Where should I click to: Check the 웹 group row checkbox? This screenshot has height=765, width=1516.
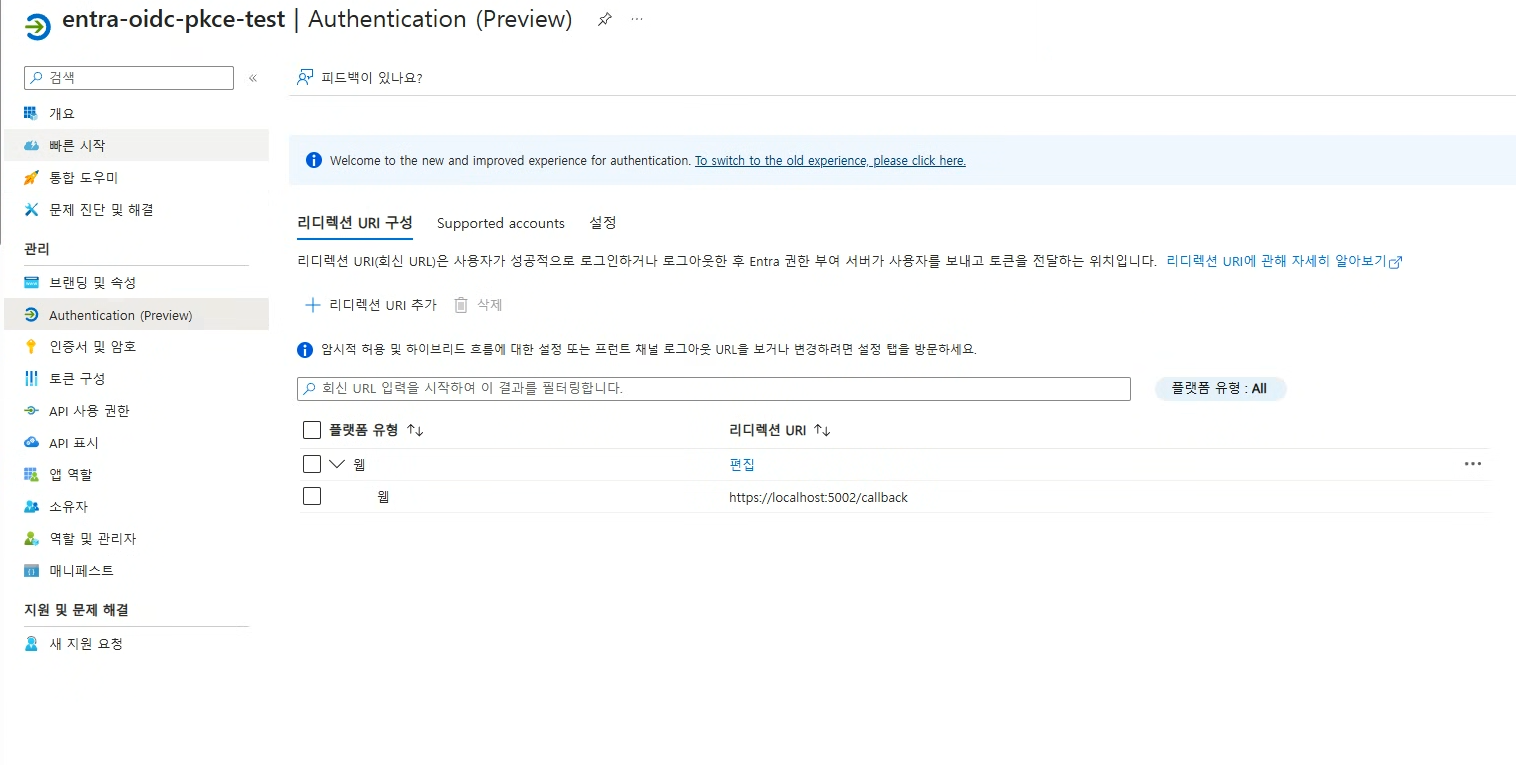click(x=312, y=464)
